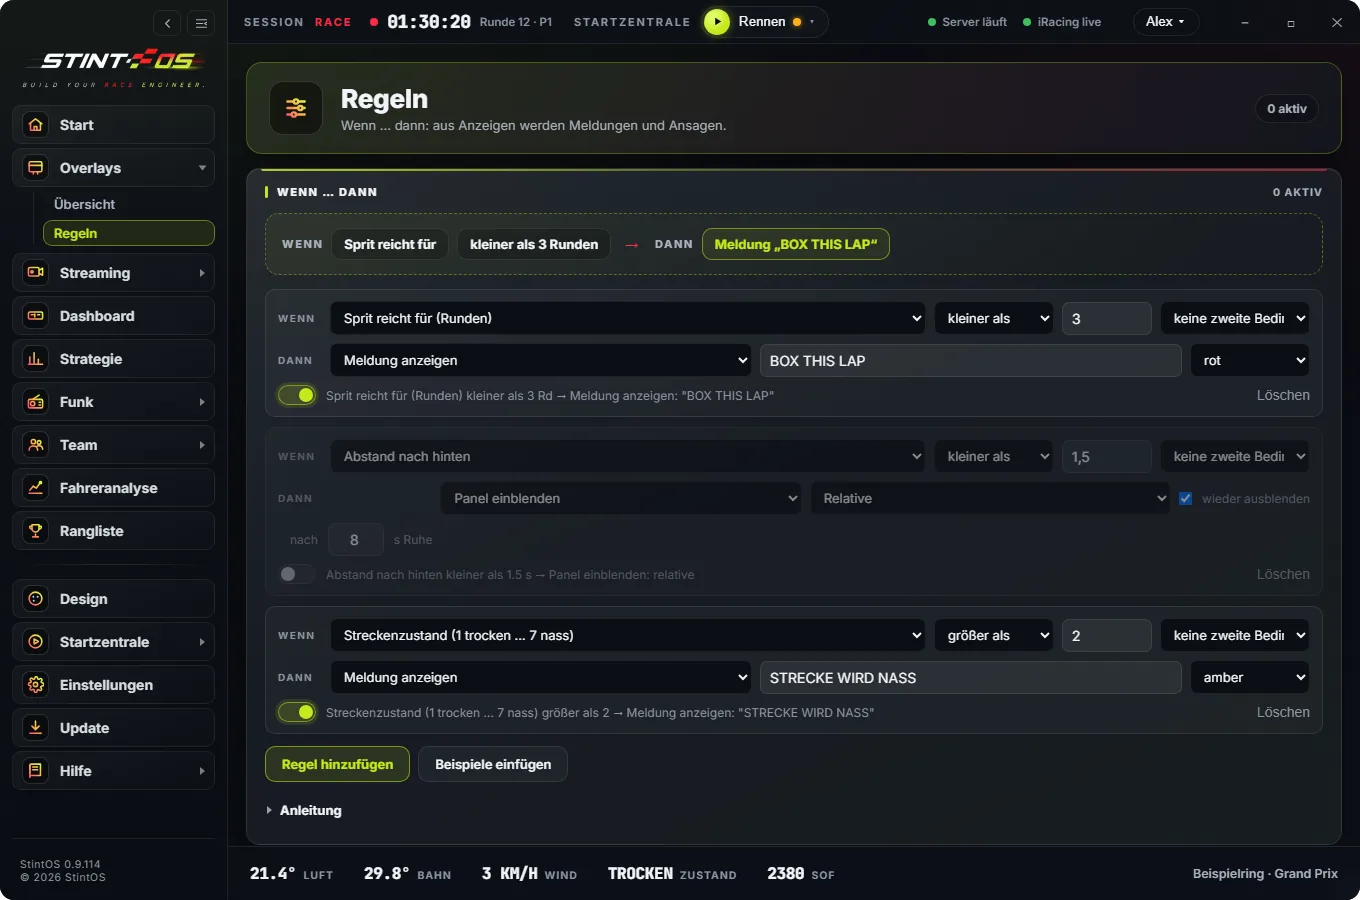1360x900 pixels.
Task: Click the STRECKE WIRD NASS message field
Action: [970, 677]
